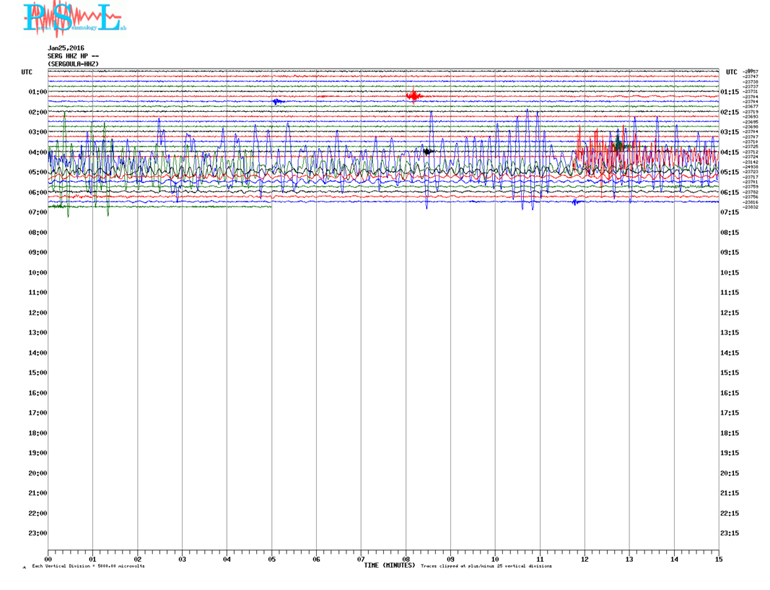
Task: Click the 12:00 hour label on left axis
Action: coord(37,313)
